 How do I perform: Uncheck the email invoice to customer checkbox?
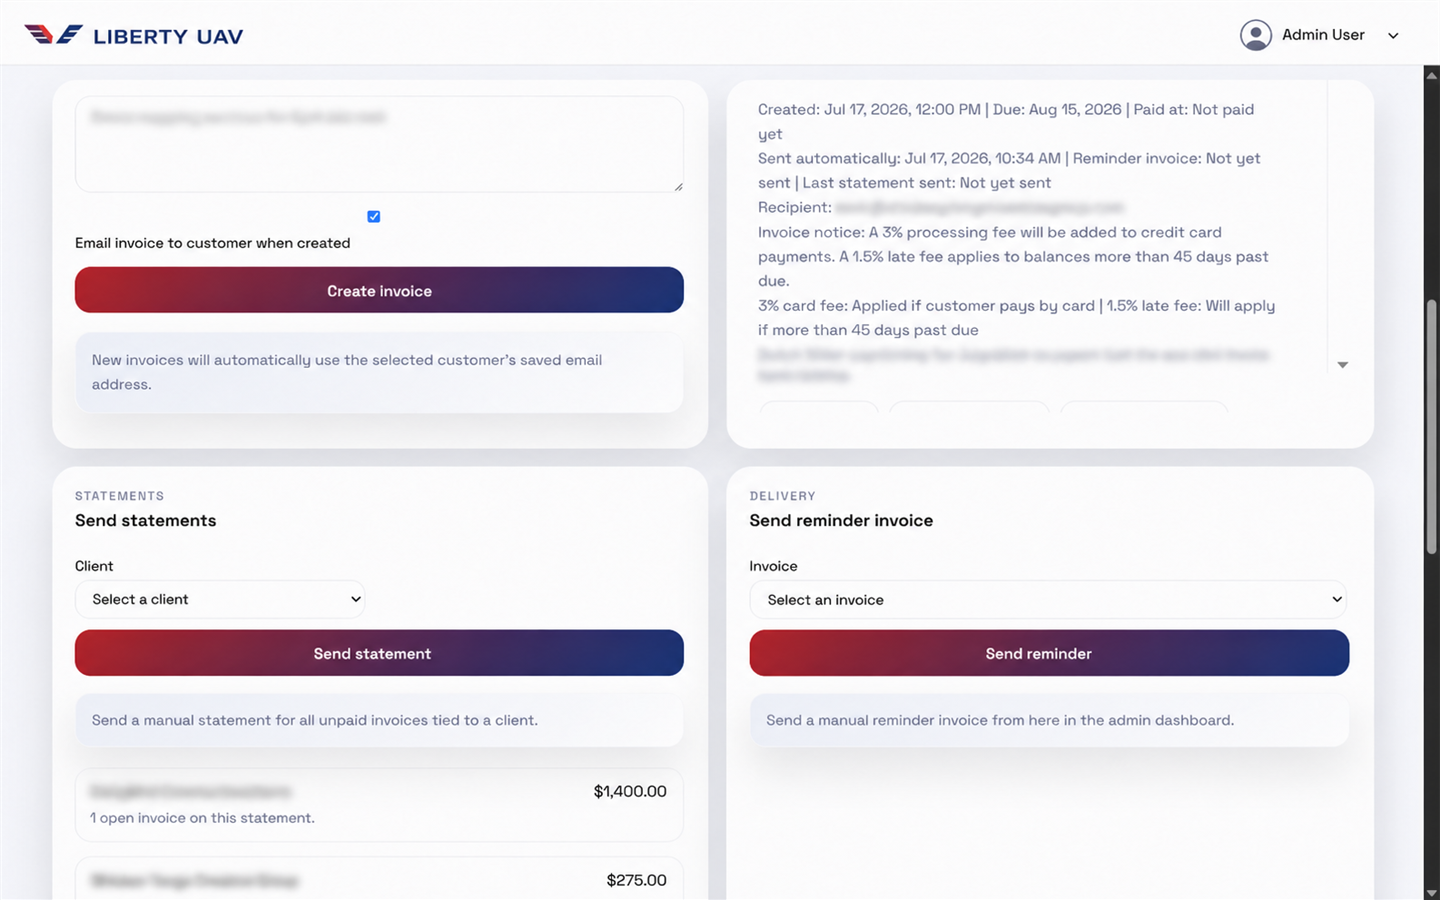[373, 216]
